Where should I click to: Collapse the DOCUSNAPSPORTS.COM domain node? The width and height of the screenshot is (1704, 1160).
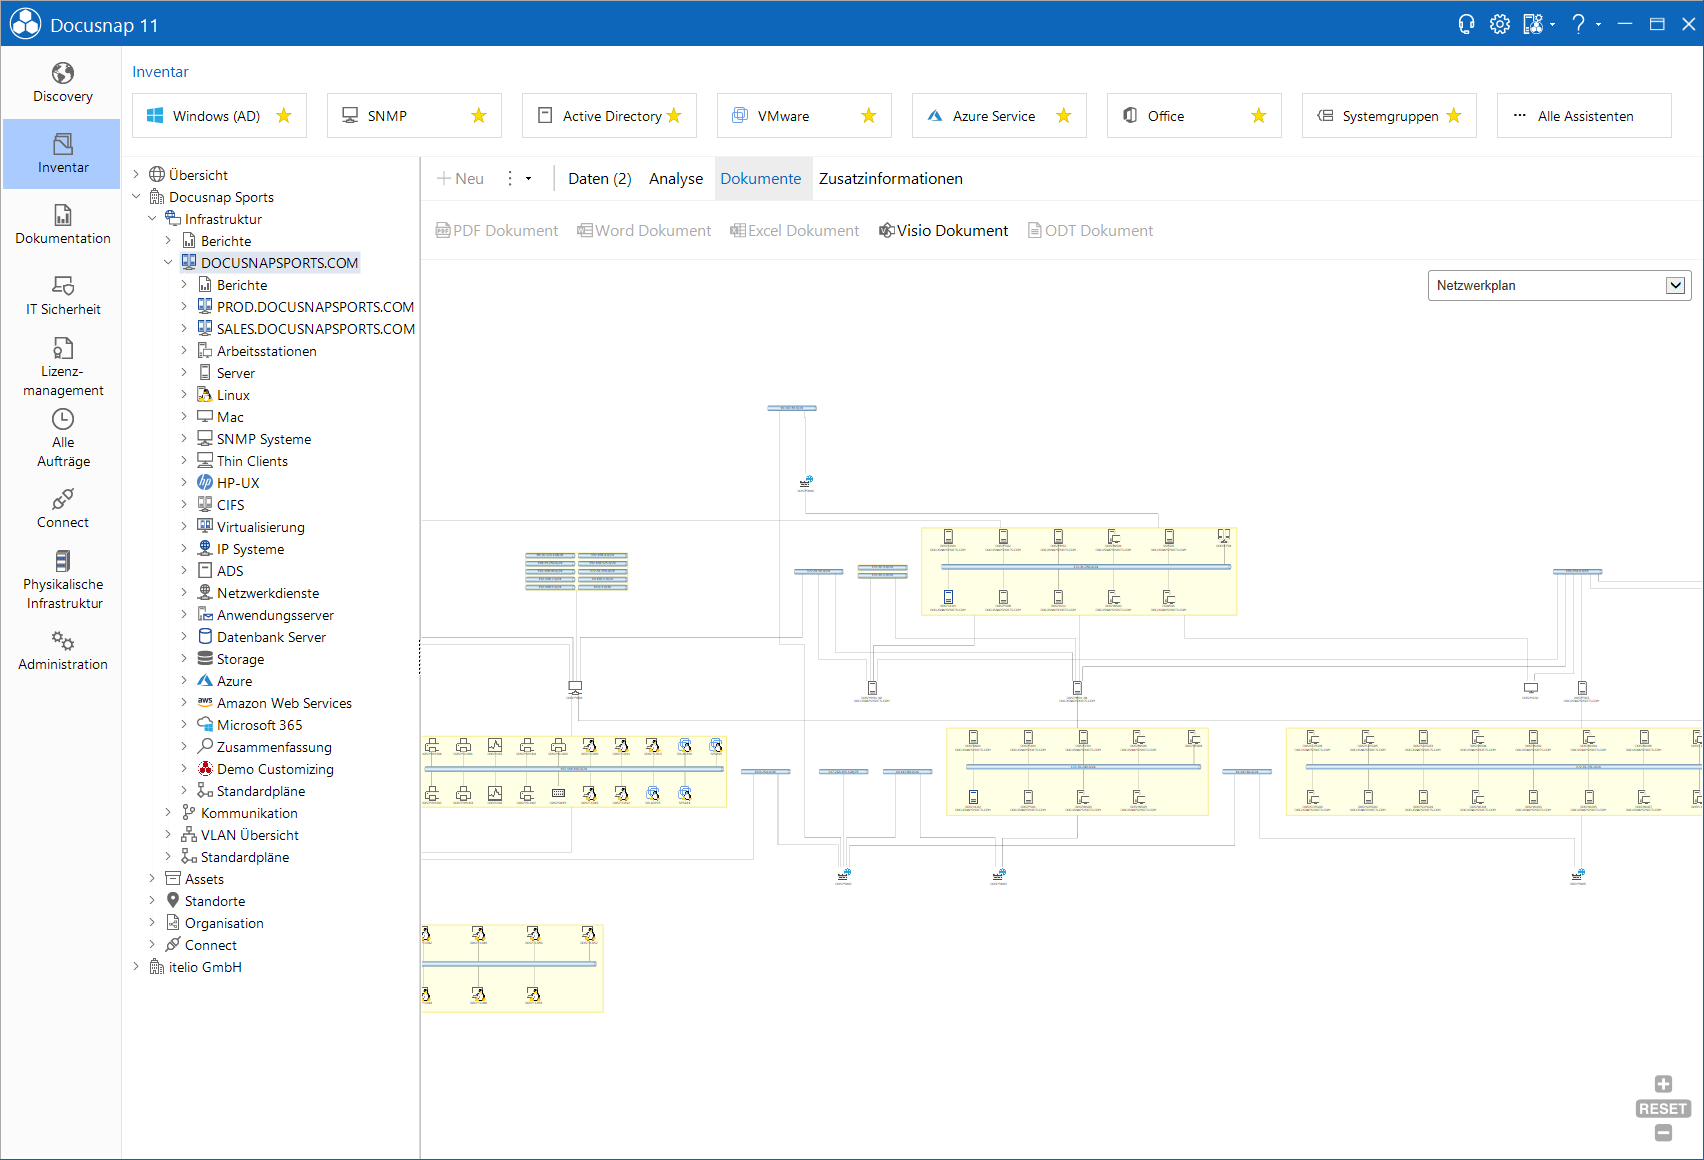click(168, 263)
